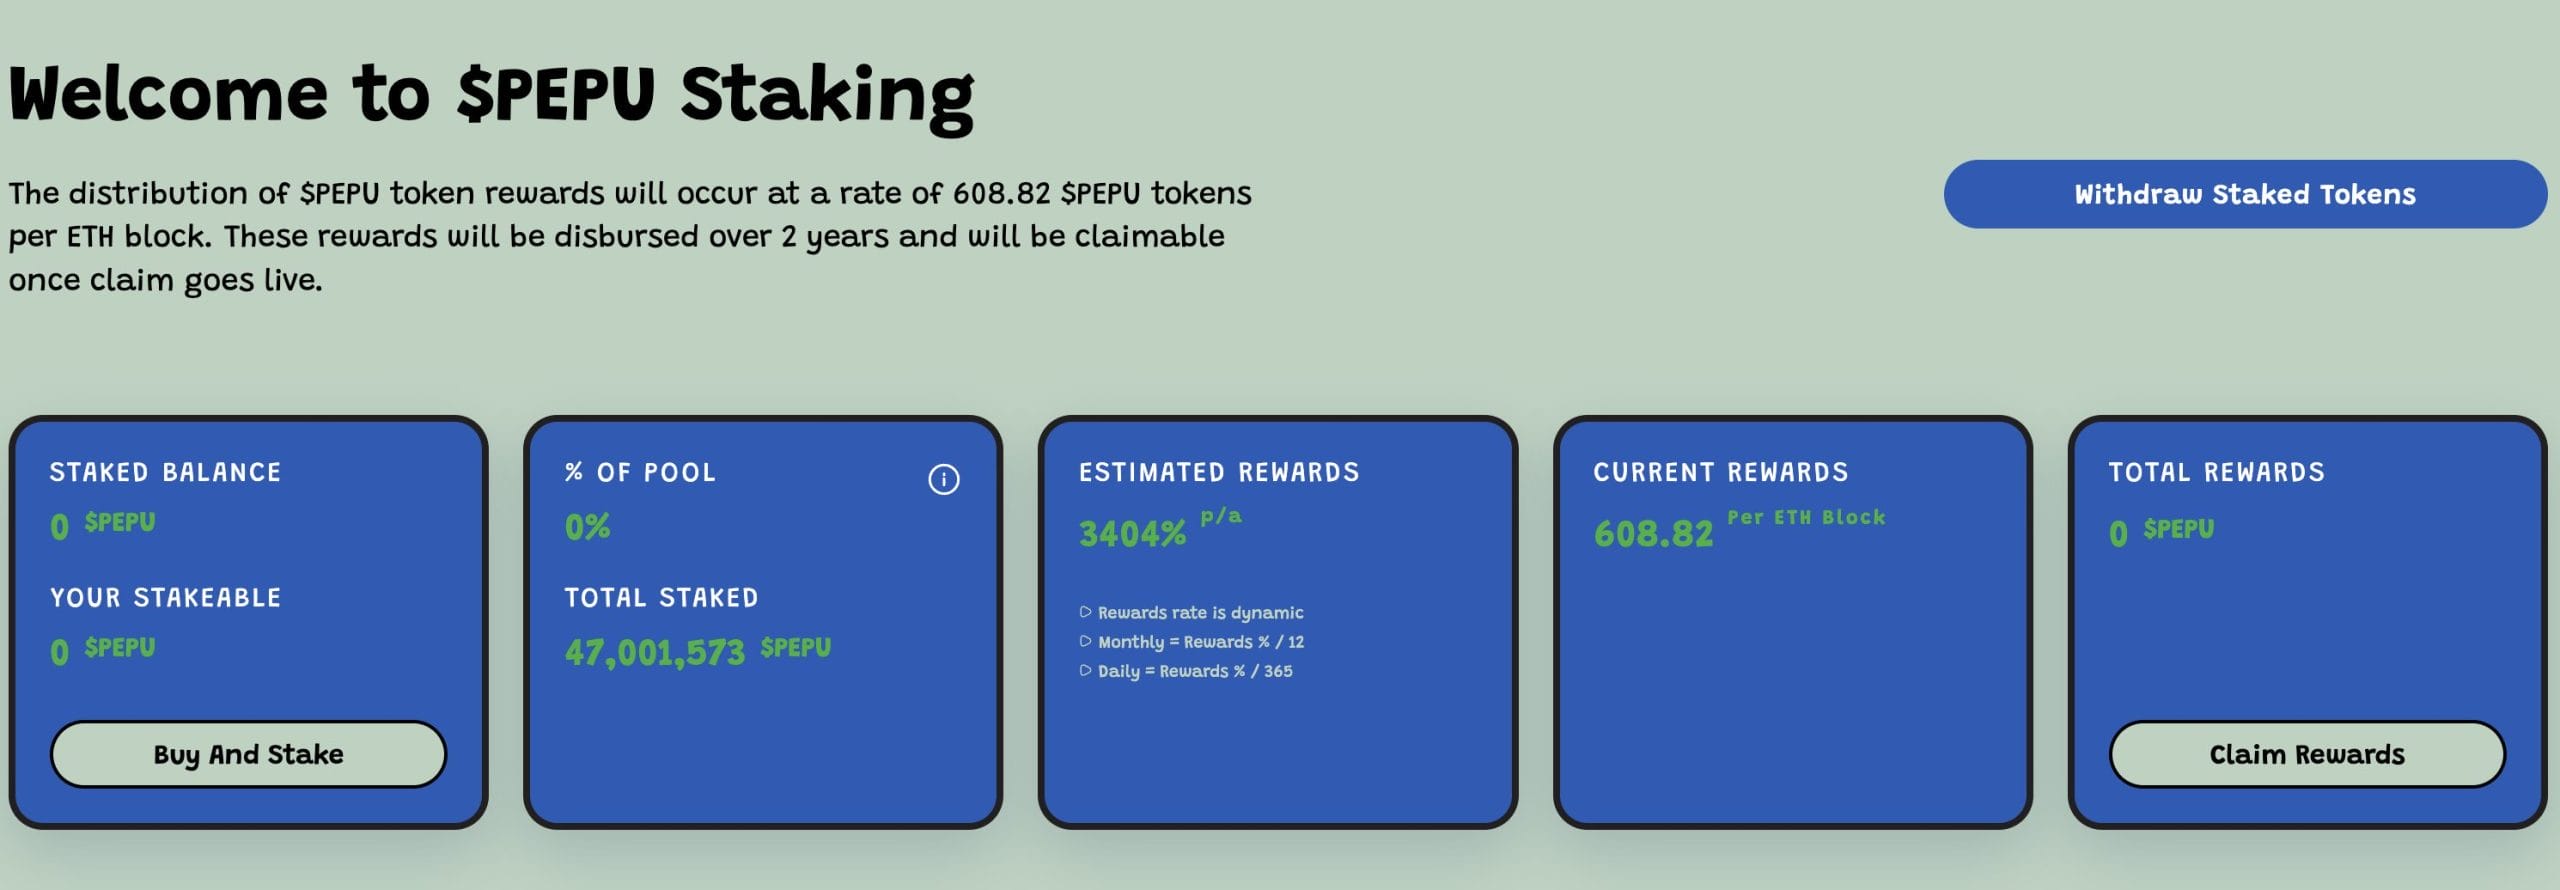
Task: Click the % OF POOL label
Action: tap(640, 472)
